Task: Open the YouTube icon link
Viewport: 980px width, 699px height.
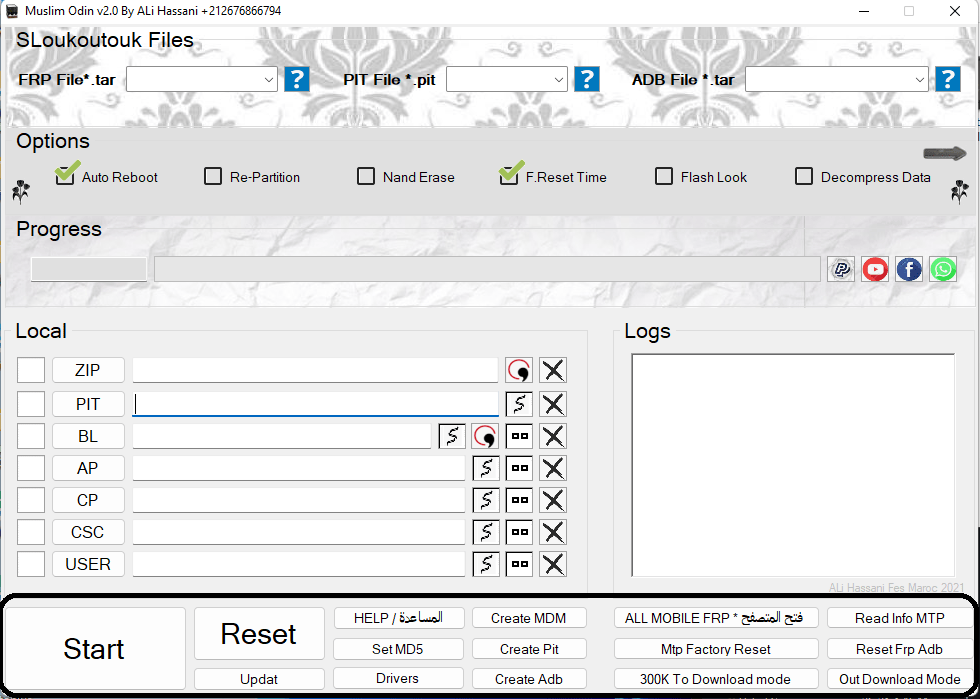Action: tap(875, 269)
